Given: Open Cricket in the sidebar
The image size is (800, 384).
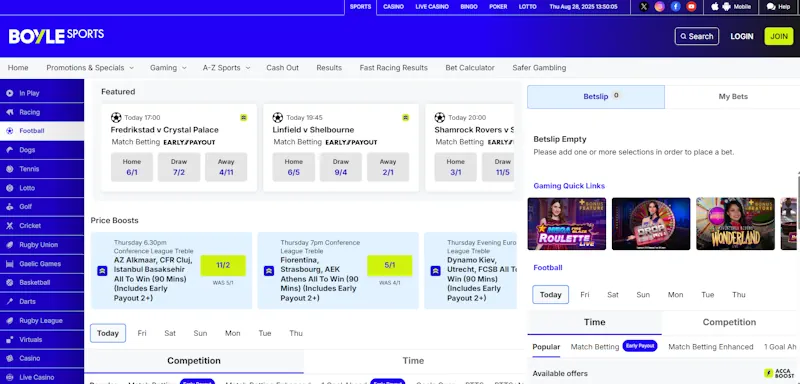Looking at the screenshot, I should [42, 226].
